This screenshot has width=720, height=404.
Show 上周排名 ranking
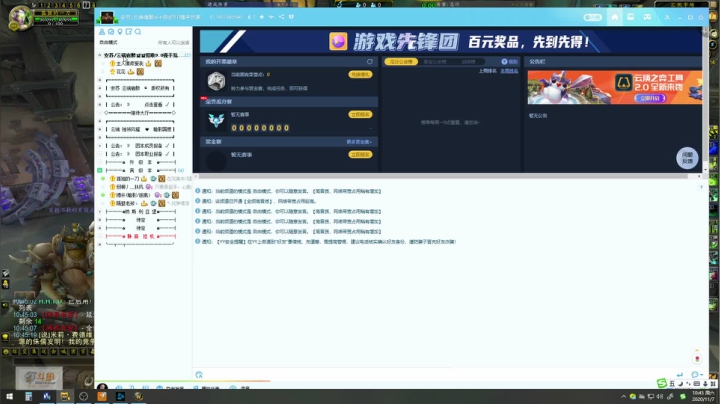click(x=487, y=71)
